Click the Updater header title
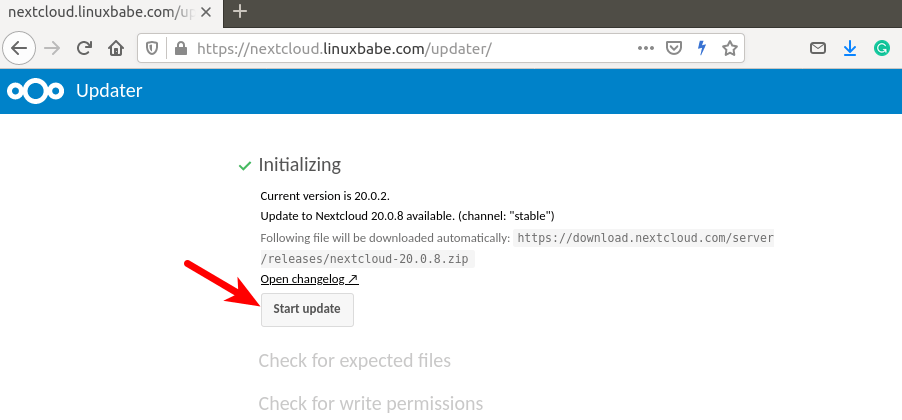The width and height of the screenshot is (902, 420). tap(109, 91)
